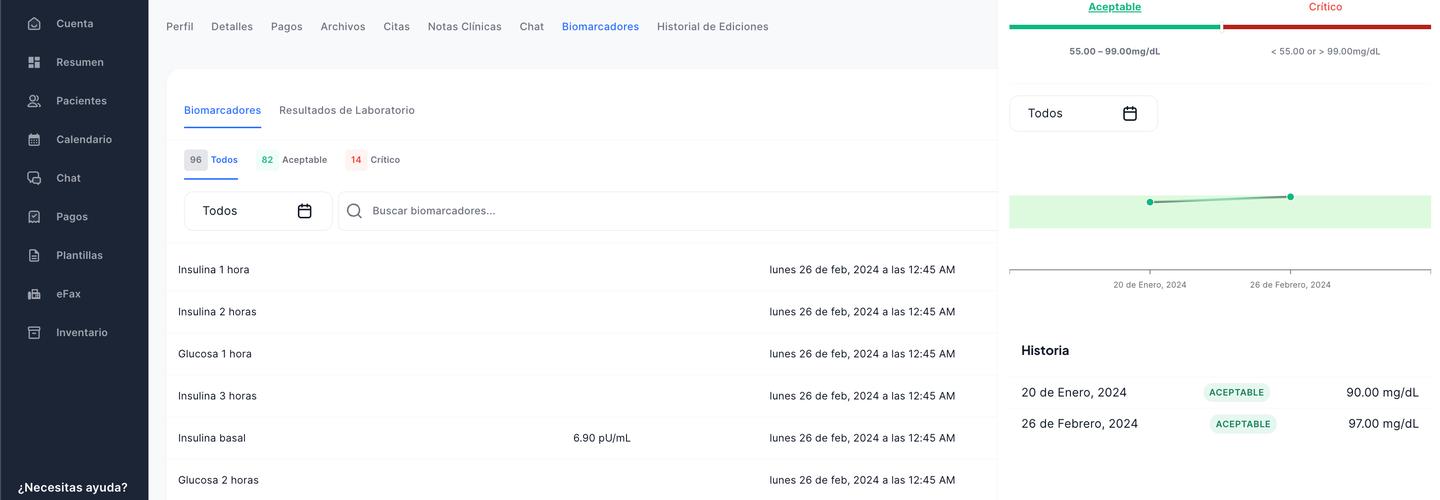The image size is (1440, 500).
Task: Open the Inventario box icon
Action: (34, 333)
